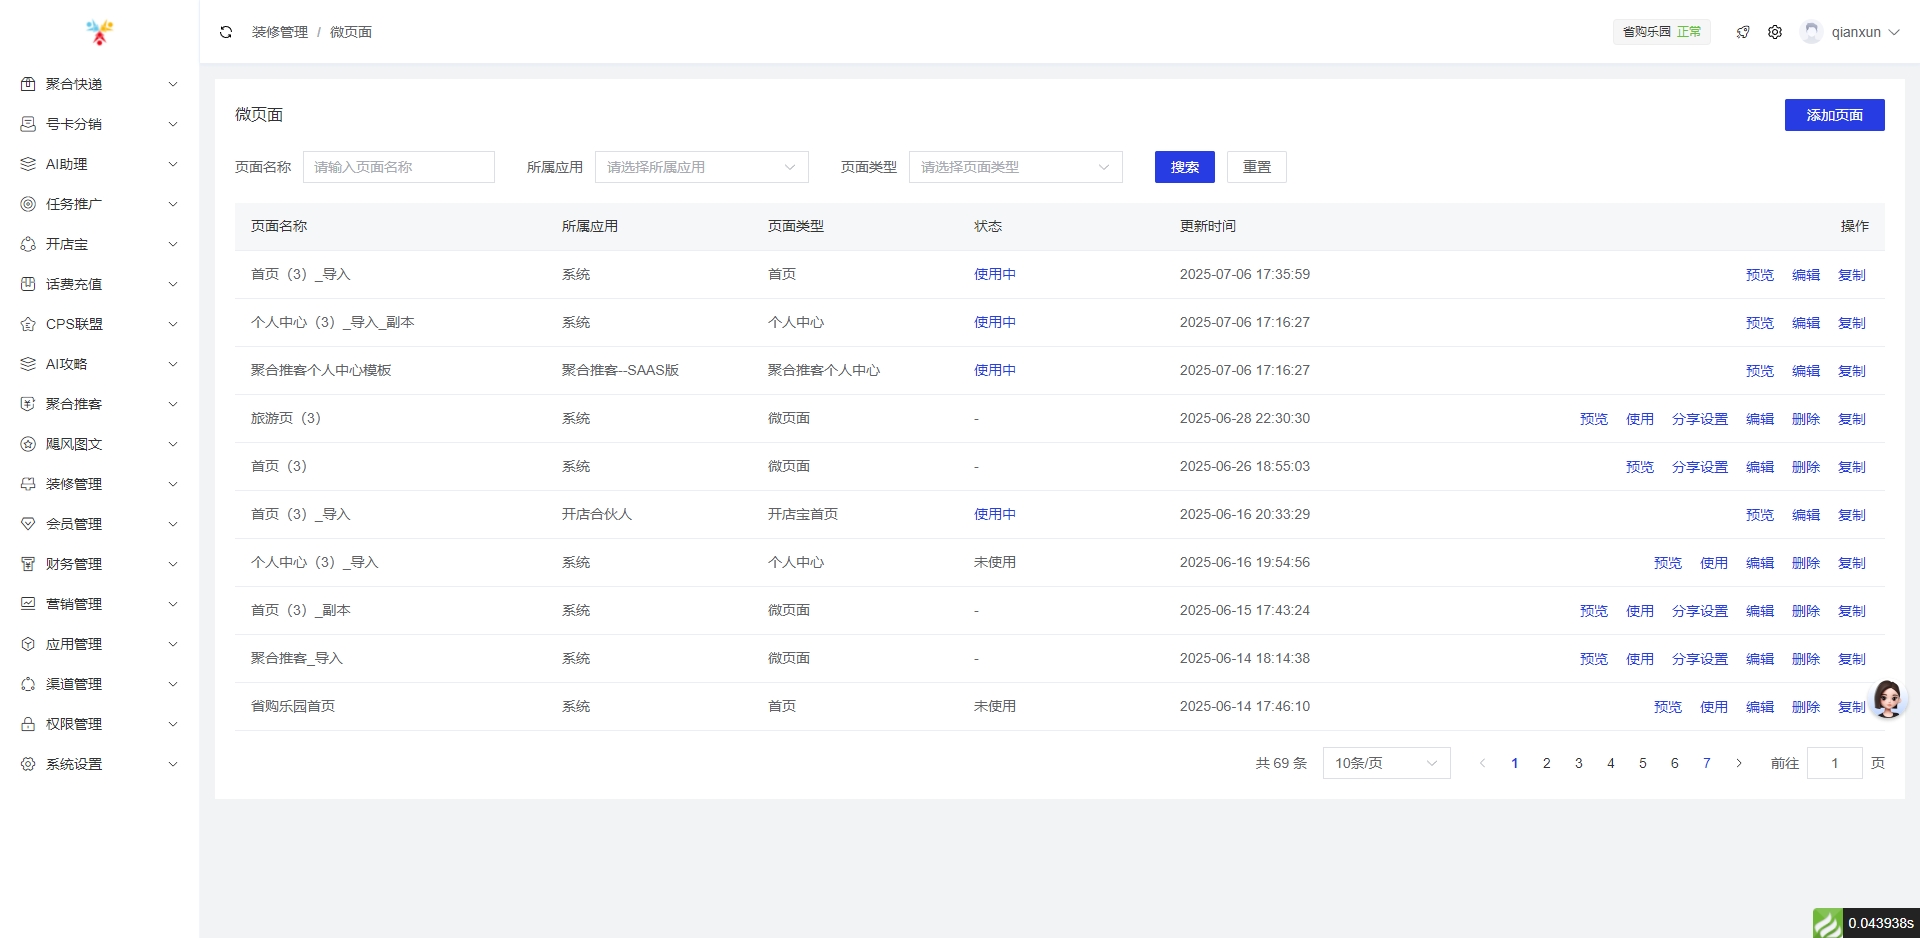Select the 聚合快递 sidebar icon
Image resolution: width=1920 pixels, height=938 pixels.
(27, 84)
